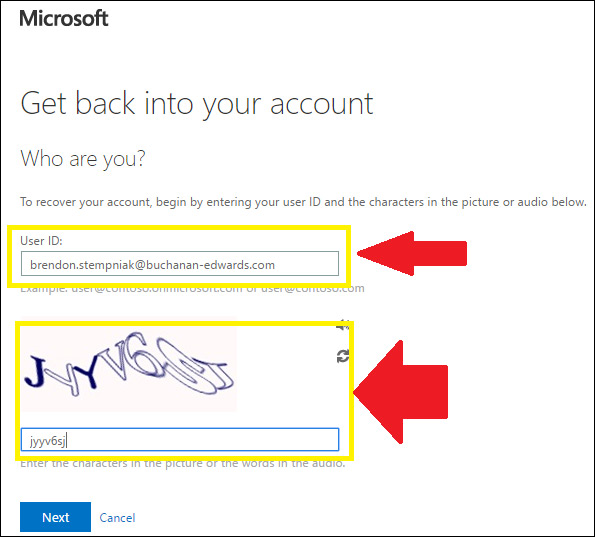
Task: Click the 'User ID:' label
Action: pyautogui.click(x=41, y=241)
